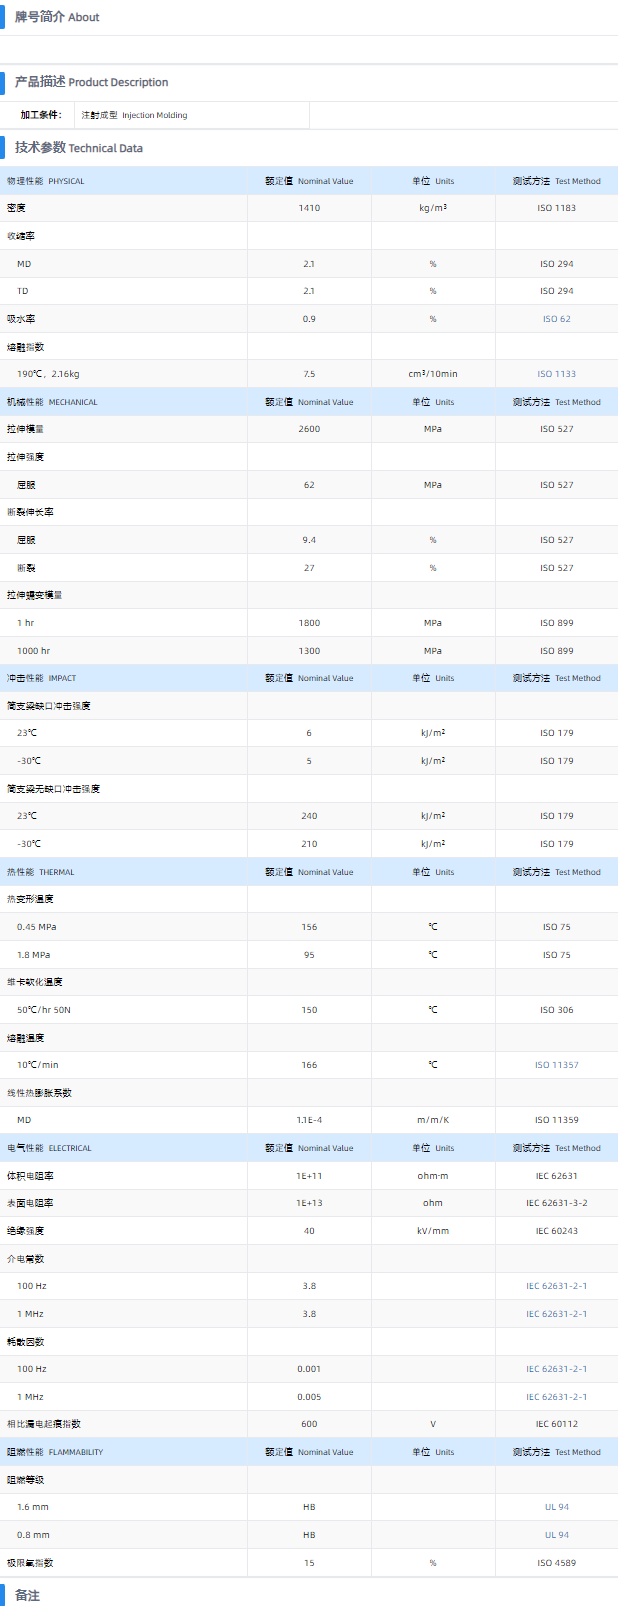Open the ISO 11357 melting temperature link
The image size is (618, 1606).
(x=556, y=1065)
